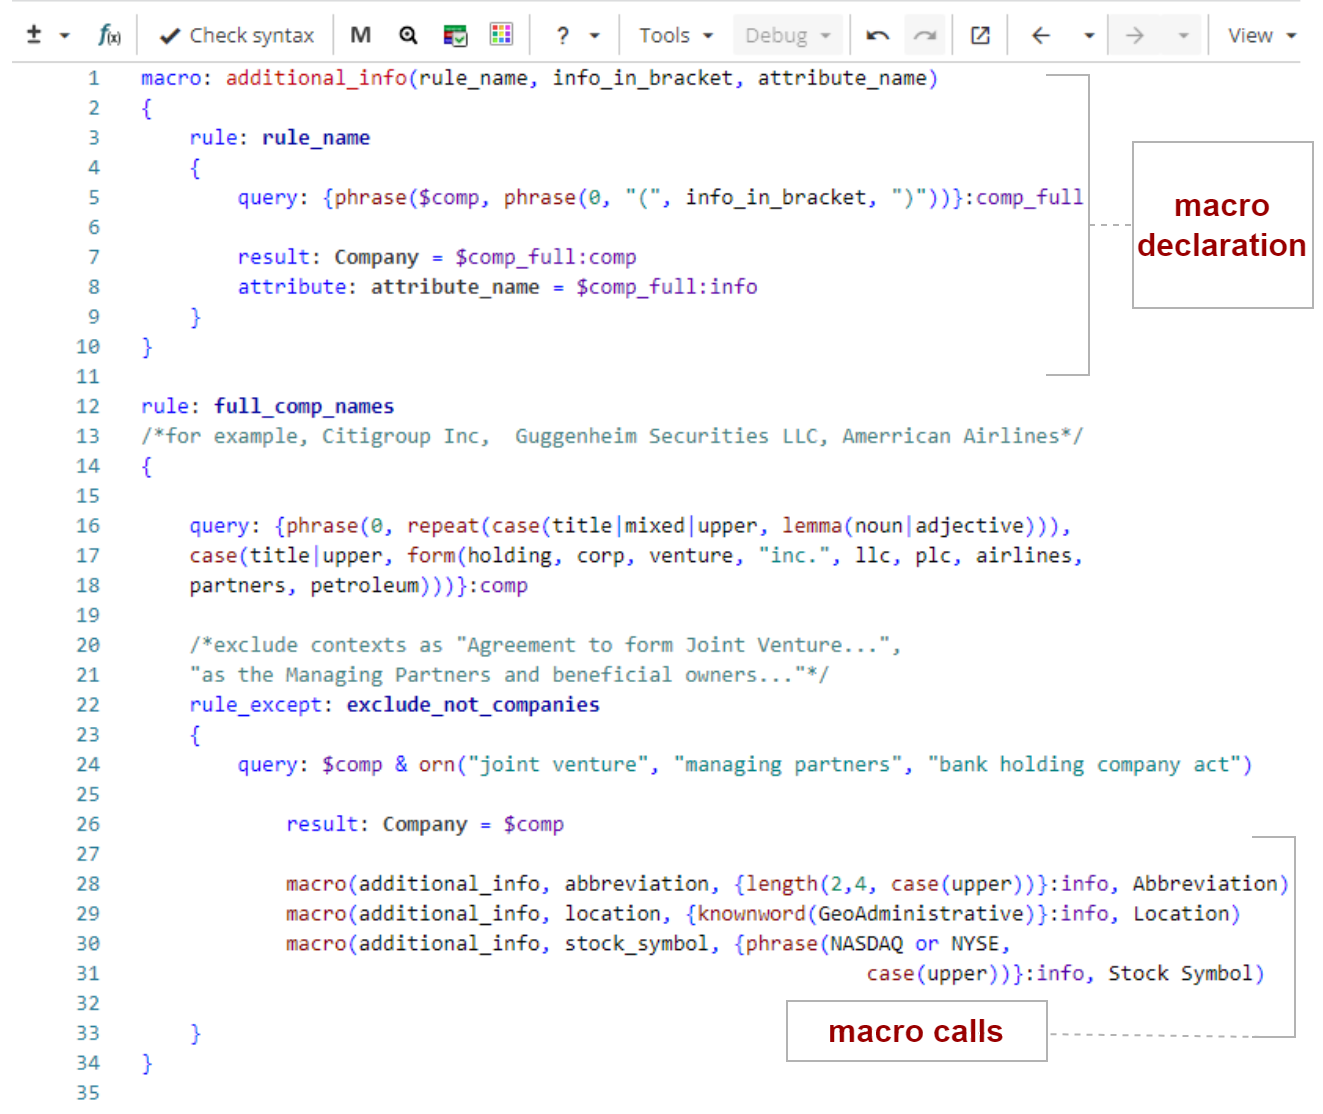Image resolution: width=1323 pixels, height=1114 pixels.
Task: Click the macro declaration label
Action: [x=1221, y=225]
